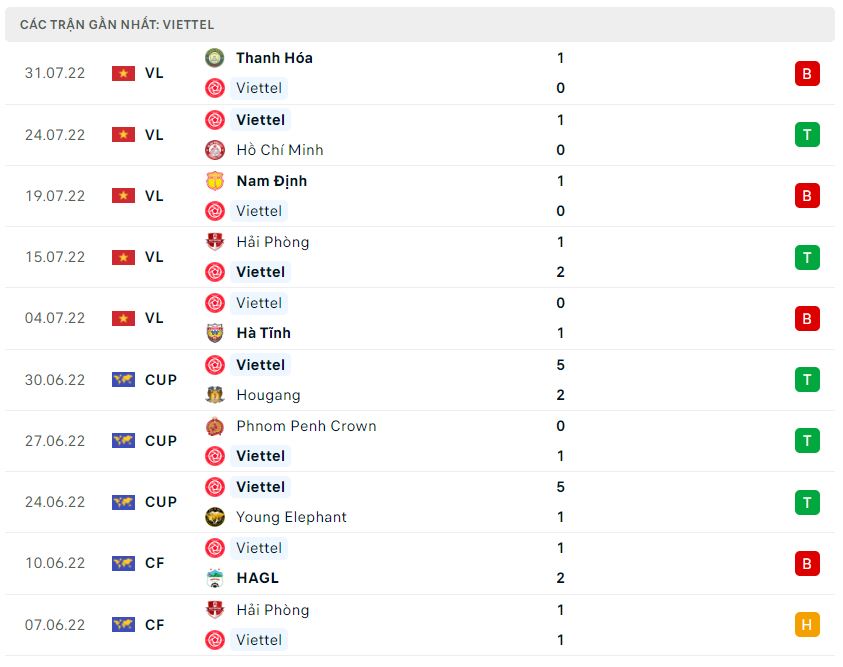
Task: Click HAGL club logo
Action: [x=215, y=578]
